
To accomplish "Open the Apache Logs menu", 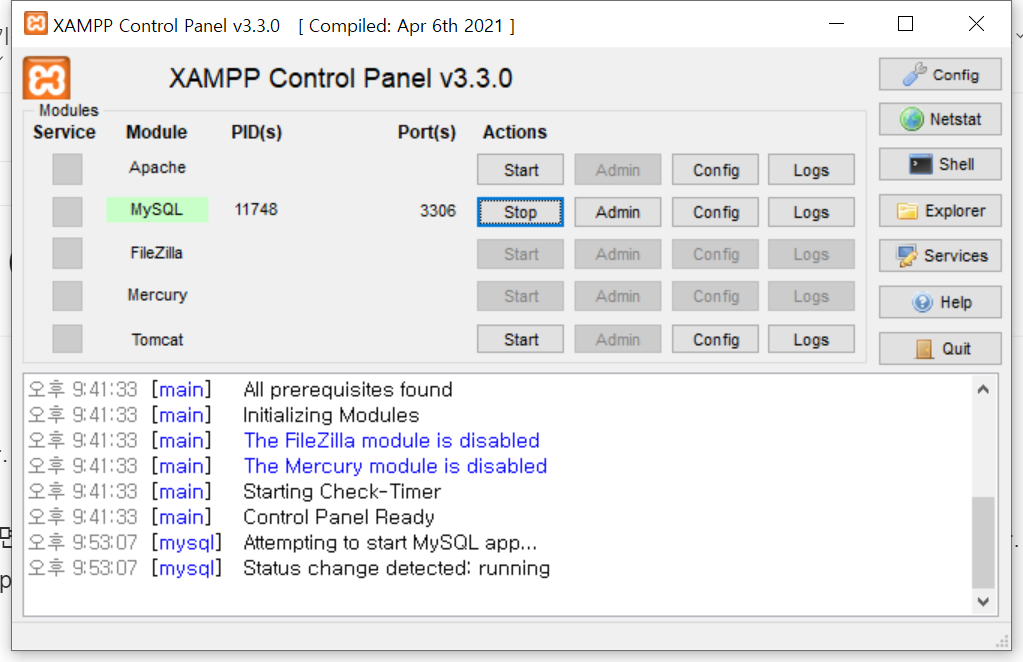I will point(811,170).
